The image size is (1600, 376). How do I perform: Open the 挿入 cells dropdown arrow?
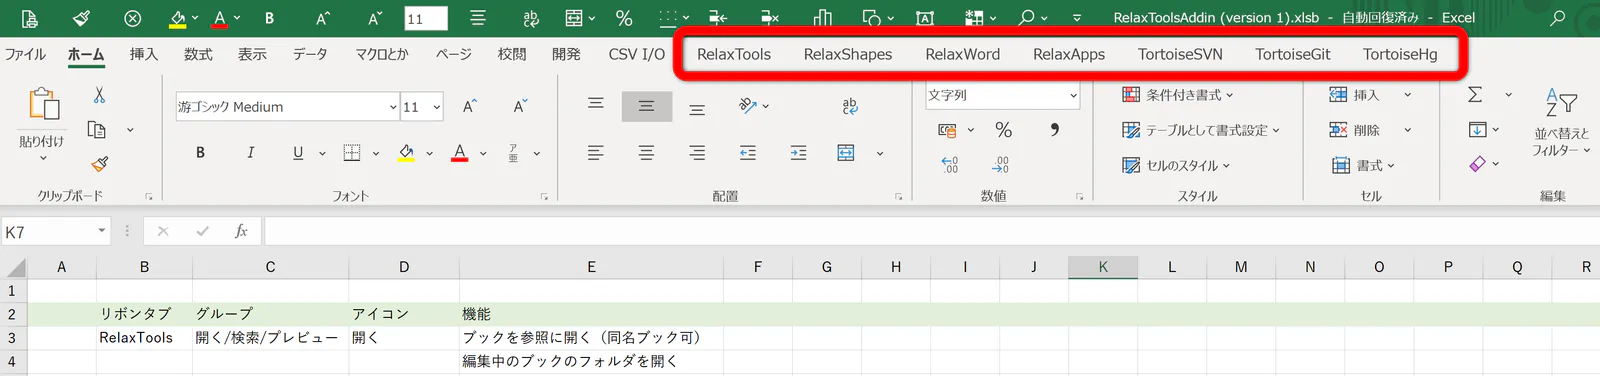1407,95
